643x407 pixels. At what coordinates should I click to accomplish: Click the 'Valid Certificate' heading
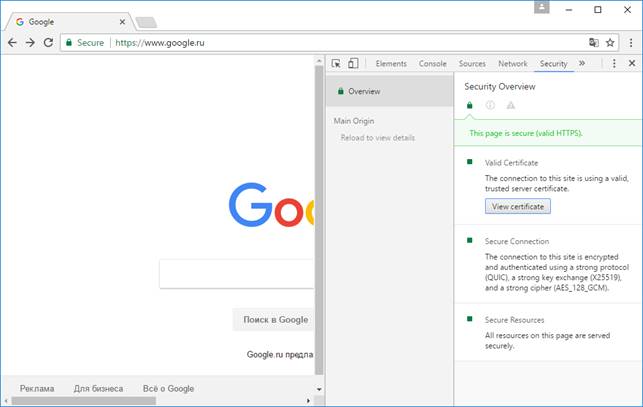pyautogui.click(x=511, y=163)
